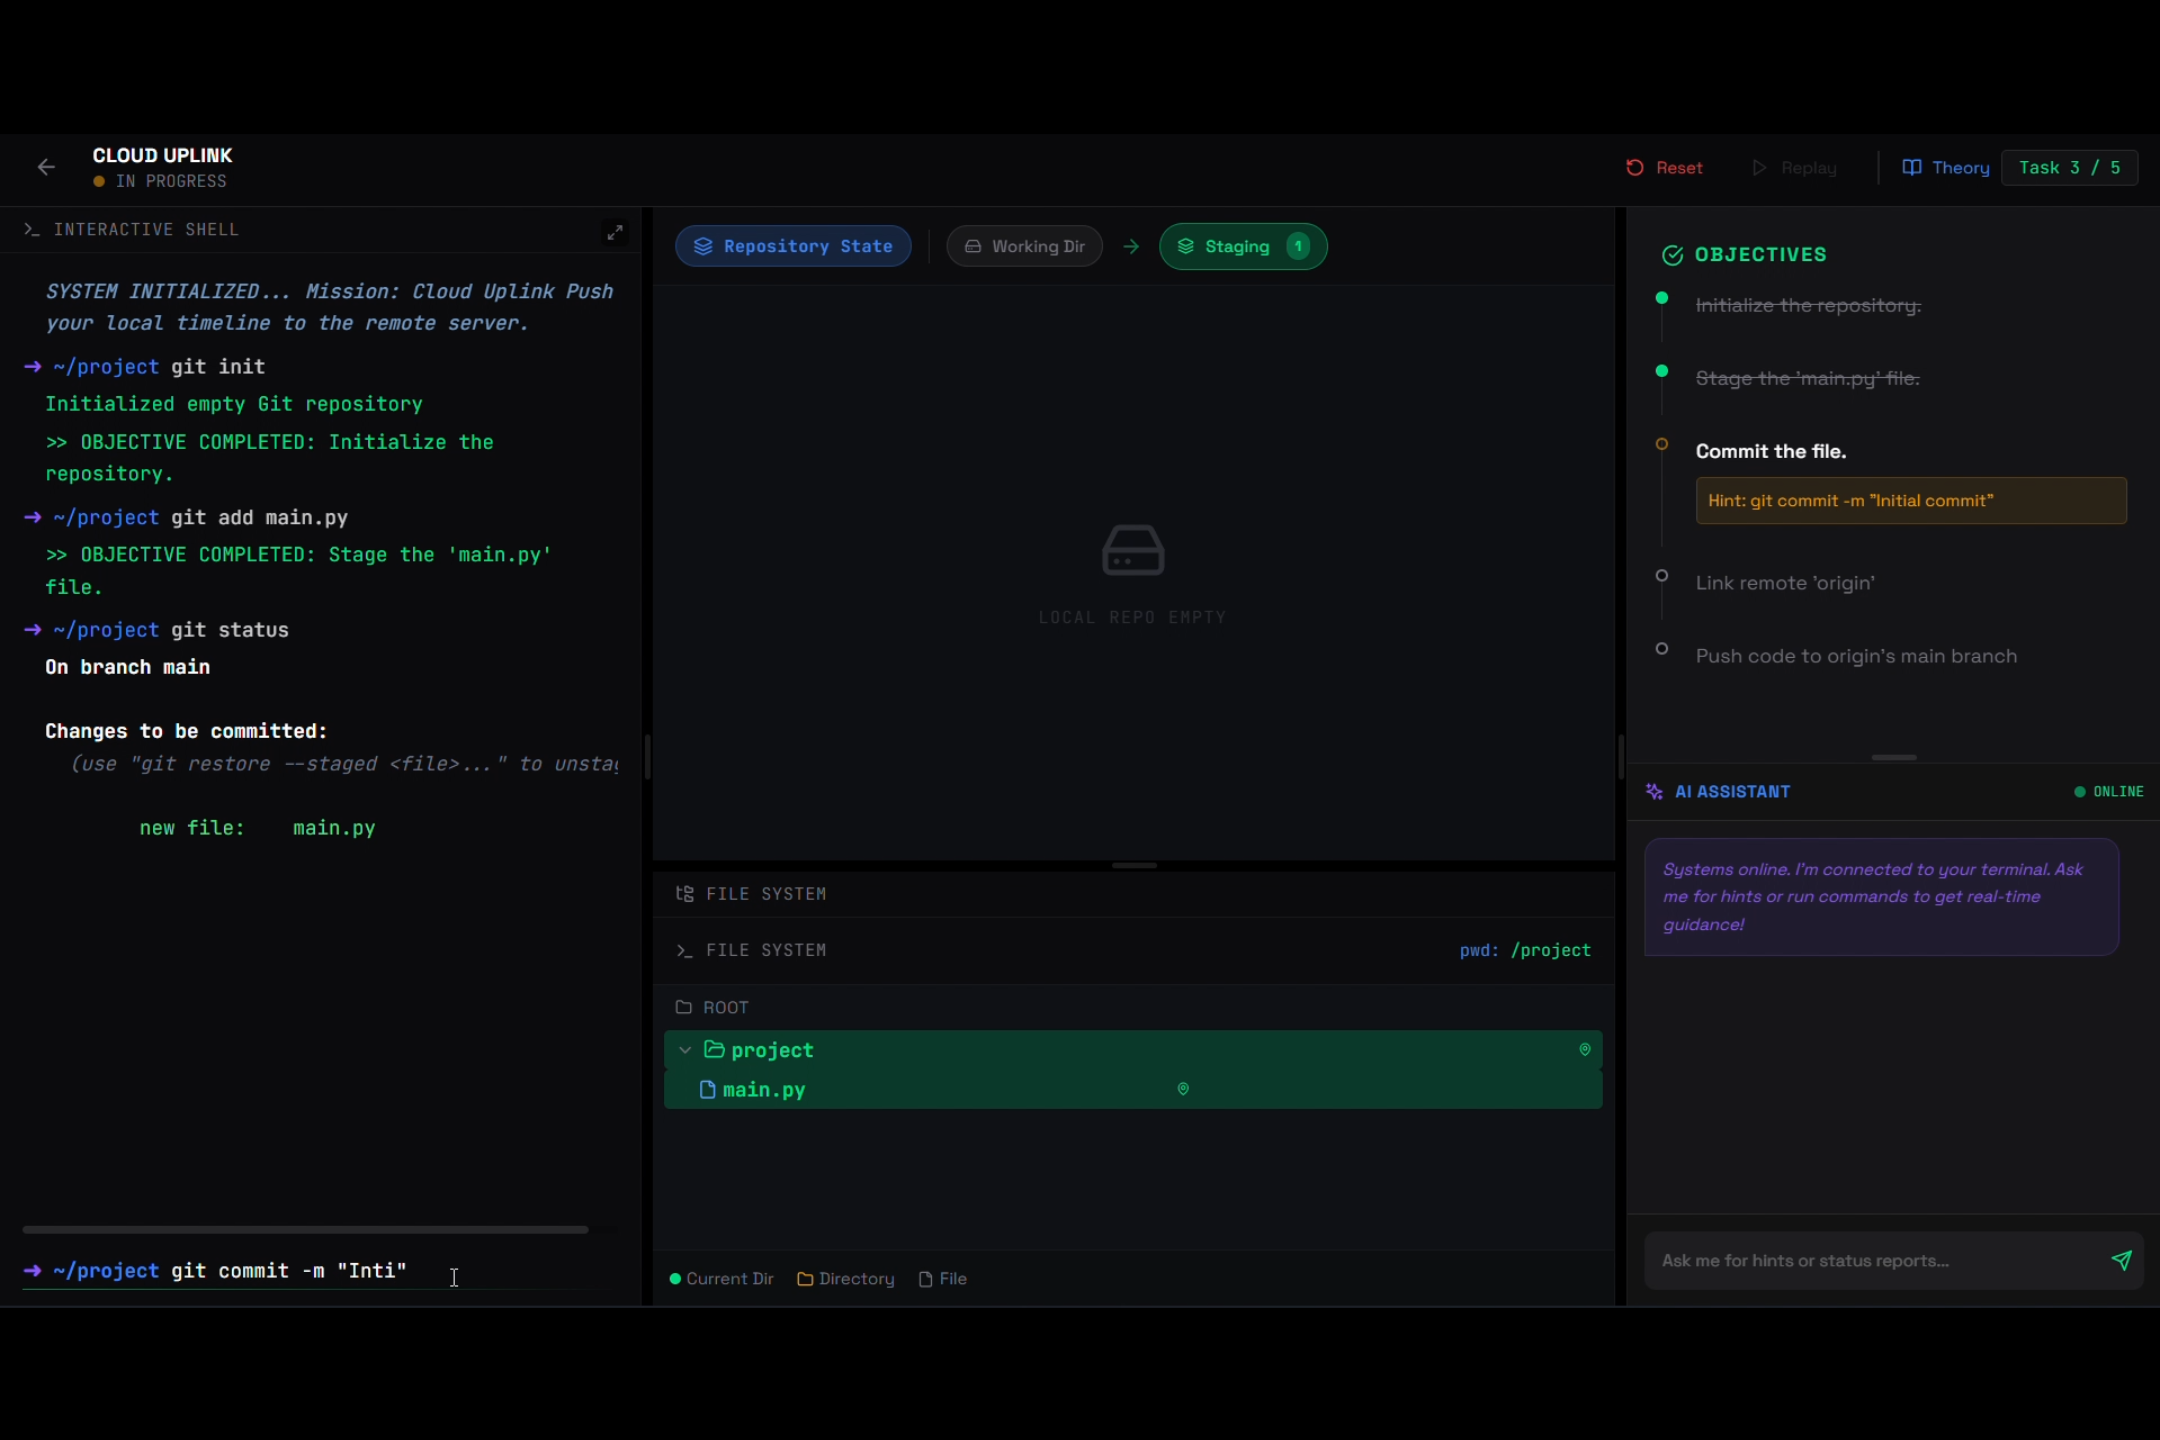Click the Commit the file objective marker
2160x1440 pixels.
point(1662,444)
